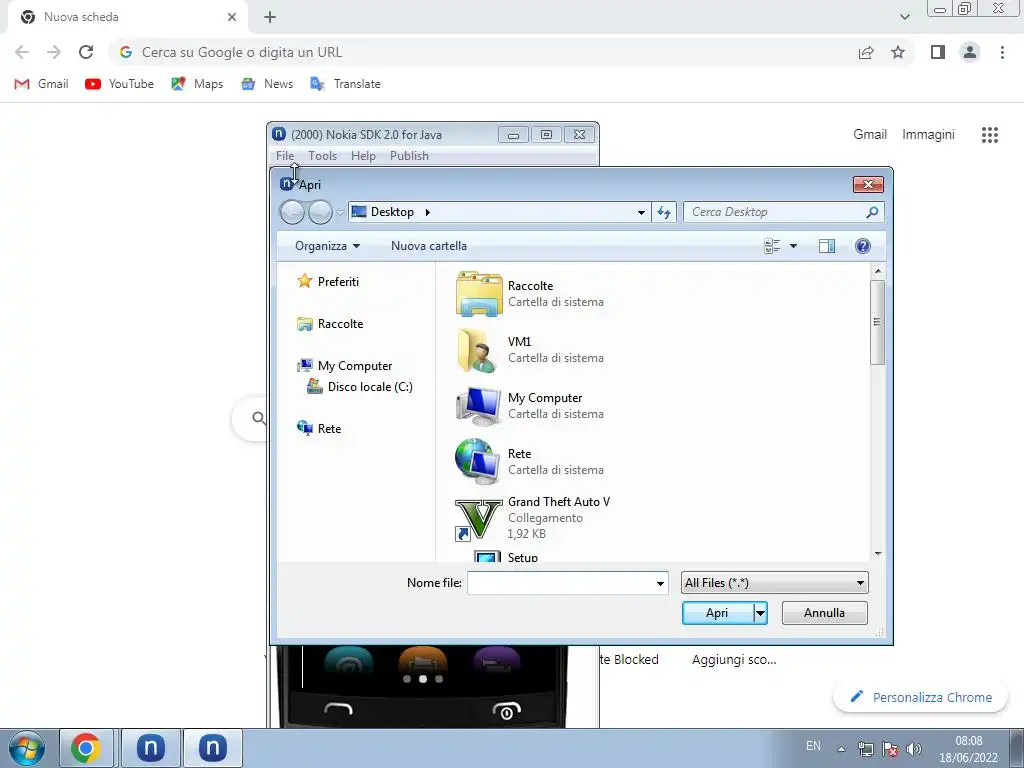
Task: Open dialog help question mark icon
Action: click(x=863, y=246)
